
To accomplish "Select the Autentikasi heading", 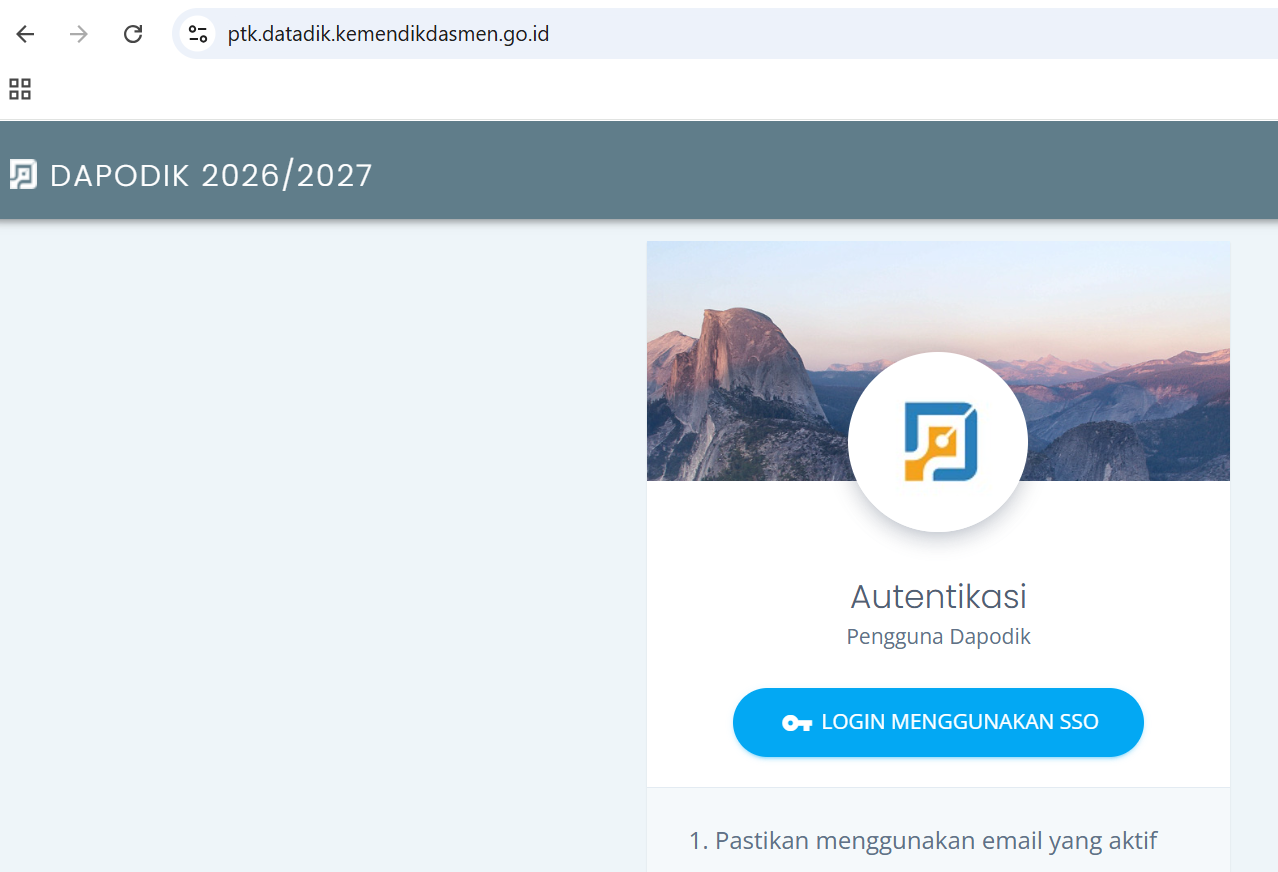I will [938, 596].
